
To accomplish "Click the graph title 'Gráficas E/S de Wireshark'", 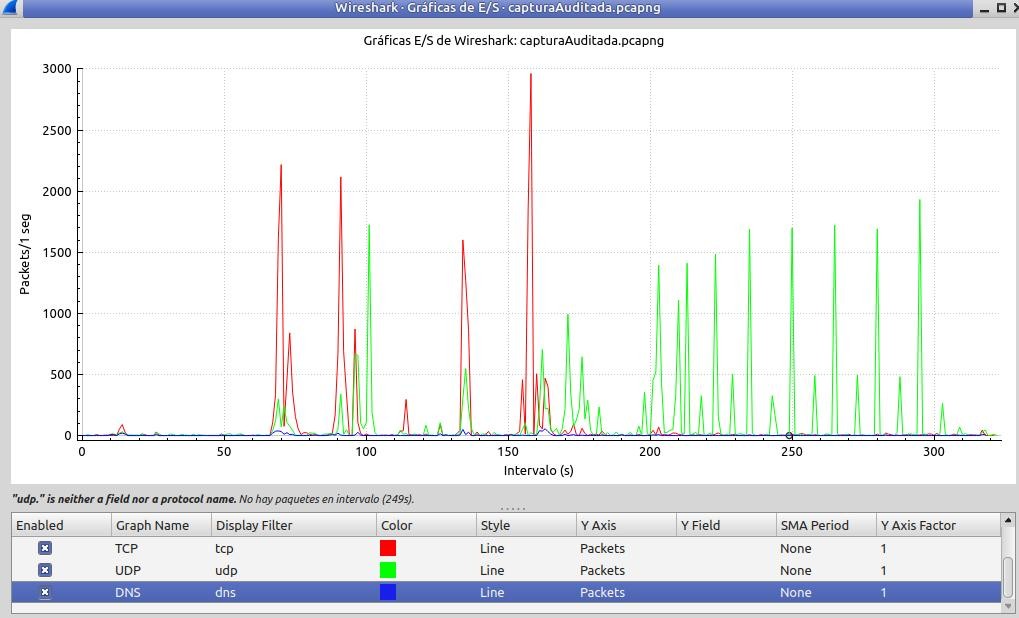I will pyautogui.click(x=513, y=40).
